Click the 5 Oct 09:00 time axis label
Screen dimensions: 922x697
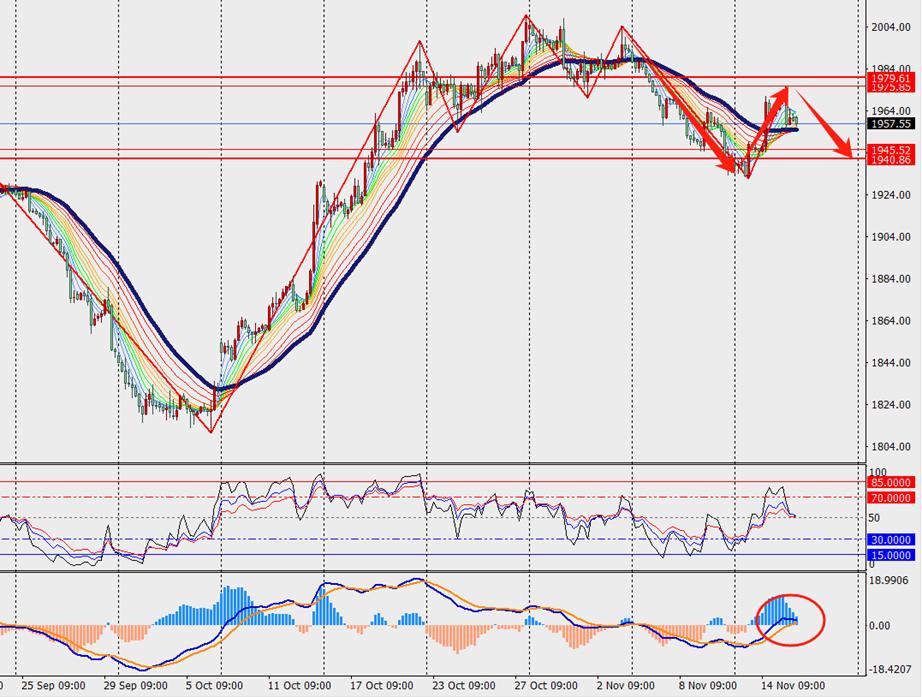(214, 686)
